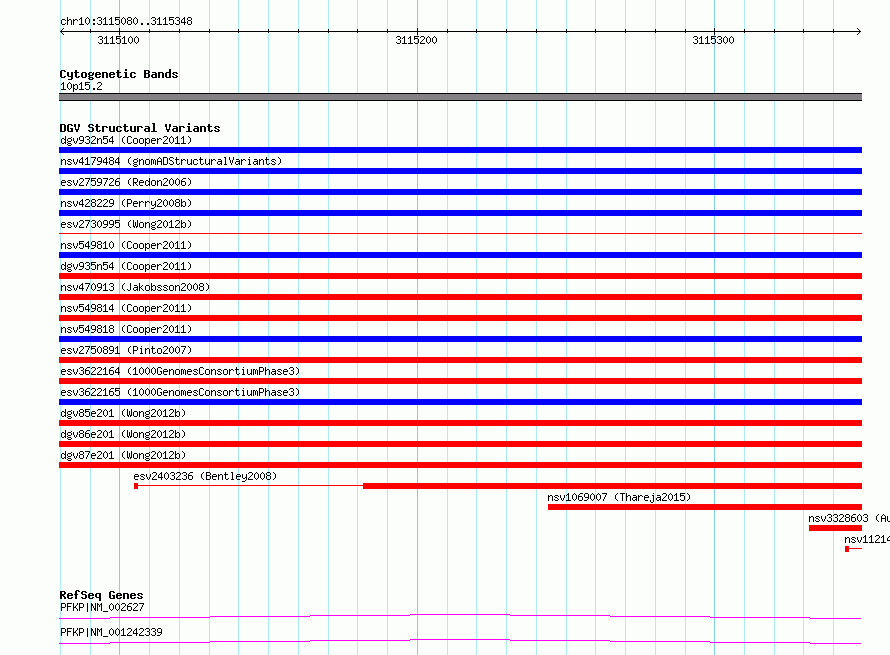Click dgv935n54 (Cooper2011) label
The image size is (890, 655).
point(126,266)
